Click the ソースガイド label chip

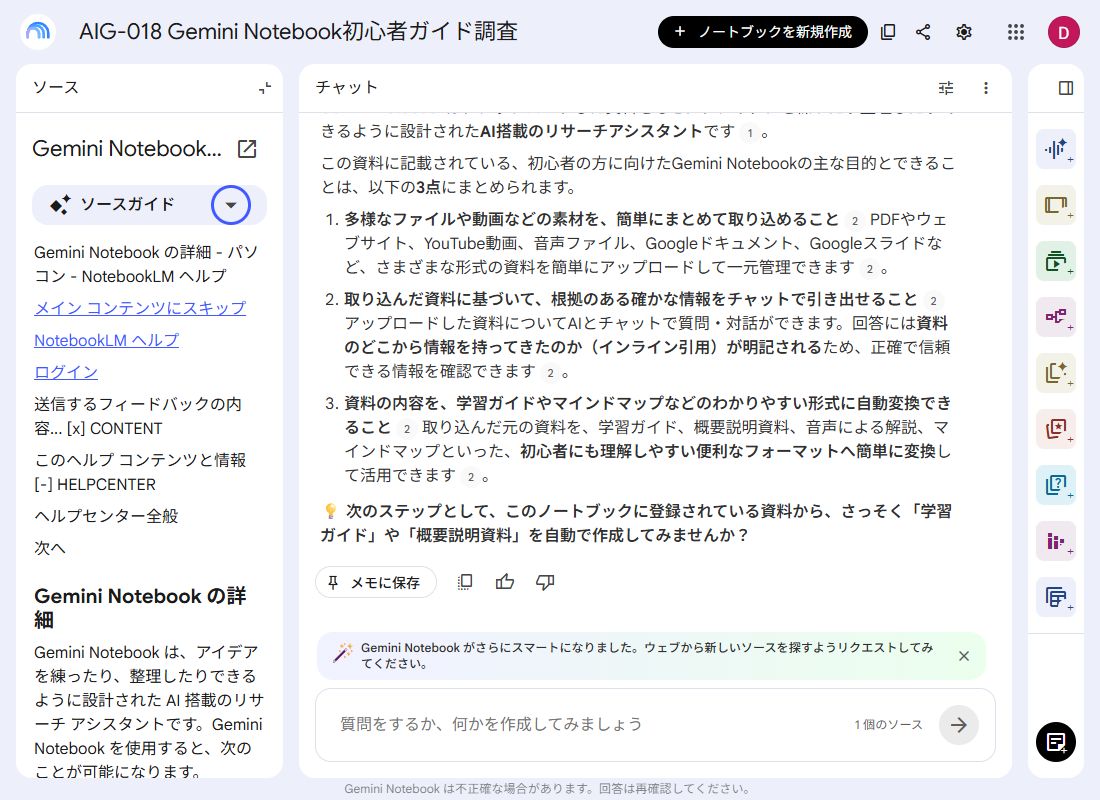127,204
